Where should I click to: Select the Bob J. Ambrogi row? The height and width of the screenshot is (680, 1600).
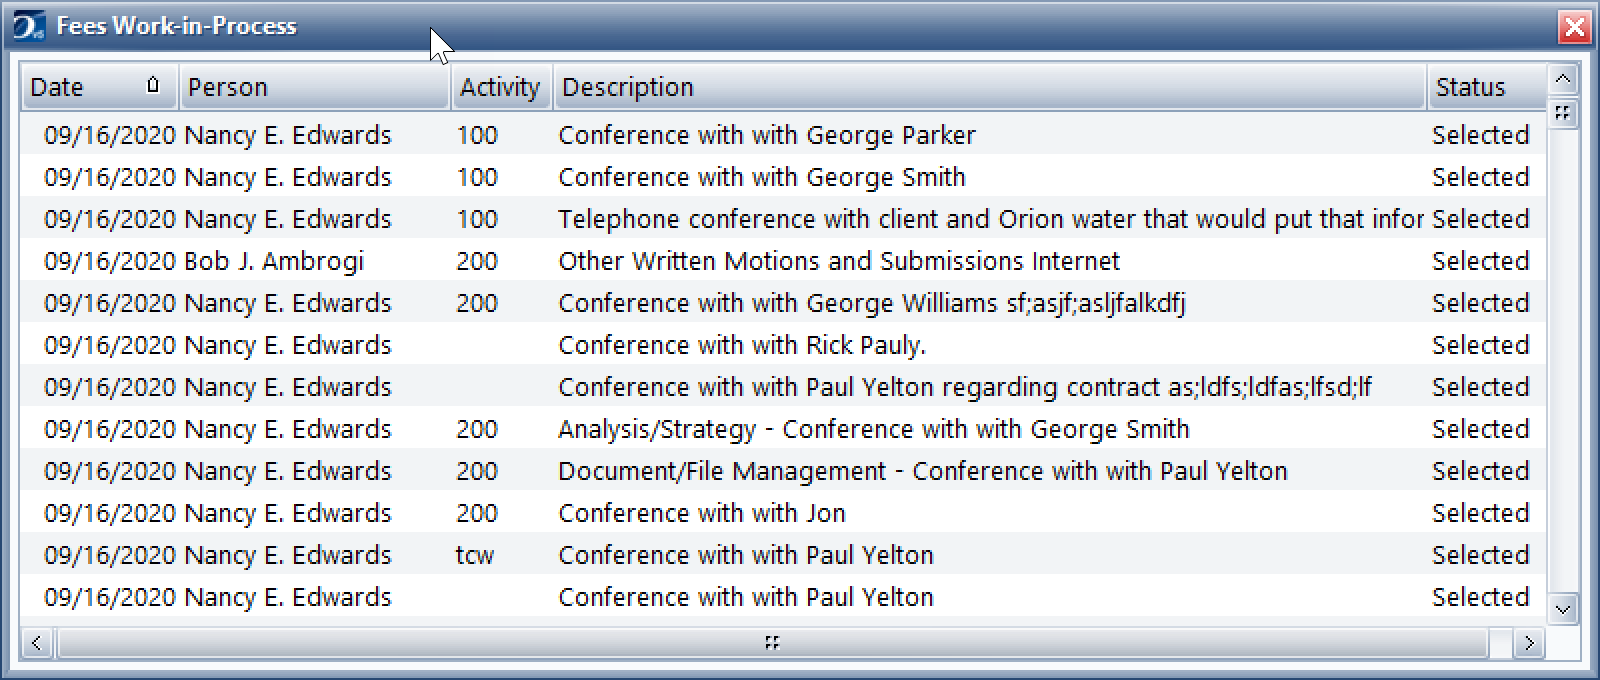(784, 261)
